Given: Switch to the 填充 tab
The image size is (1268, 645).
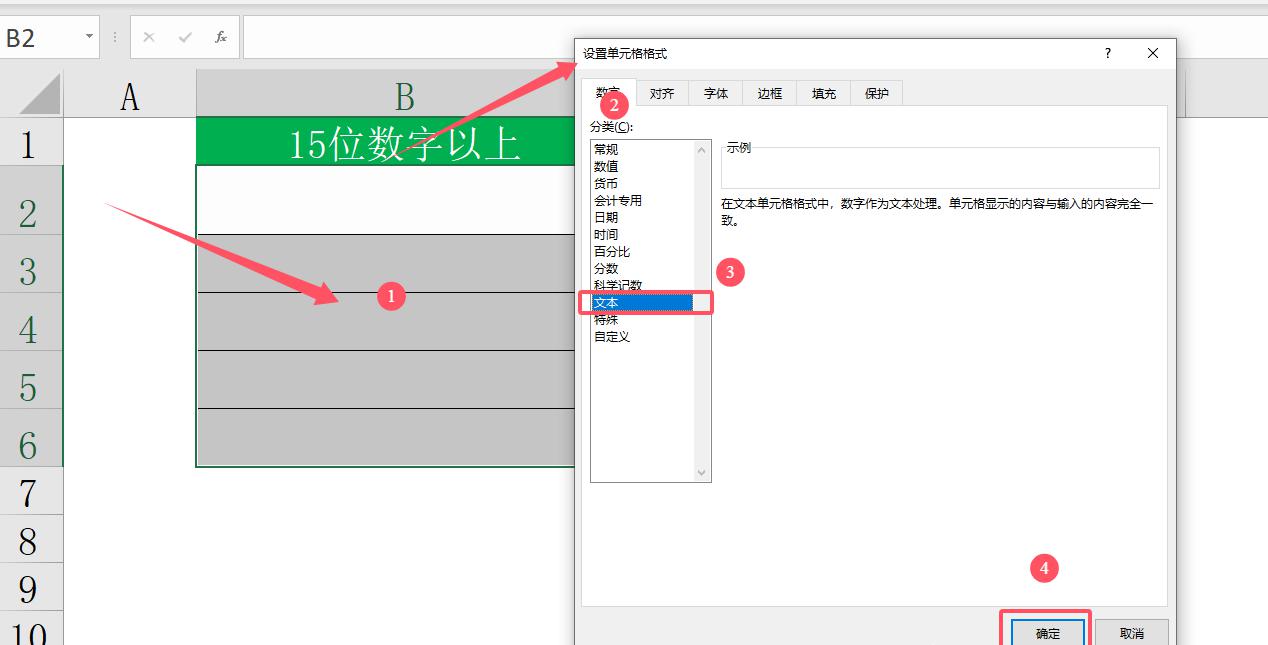Looking at the screenshot, I should 824,93.
